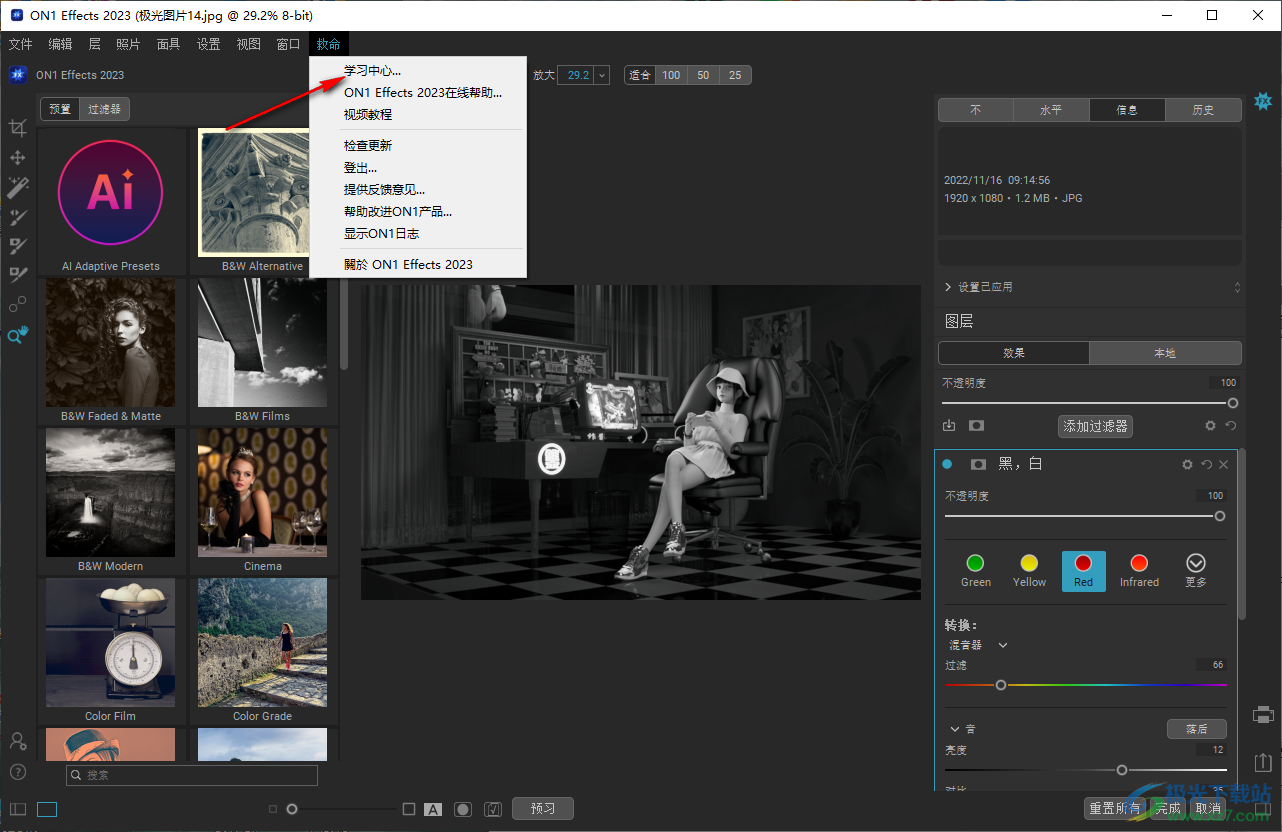
Task: Choose the Infrared filter preset
Action: tap(1139, 571)
